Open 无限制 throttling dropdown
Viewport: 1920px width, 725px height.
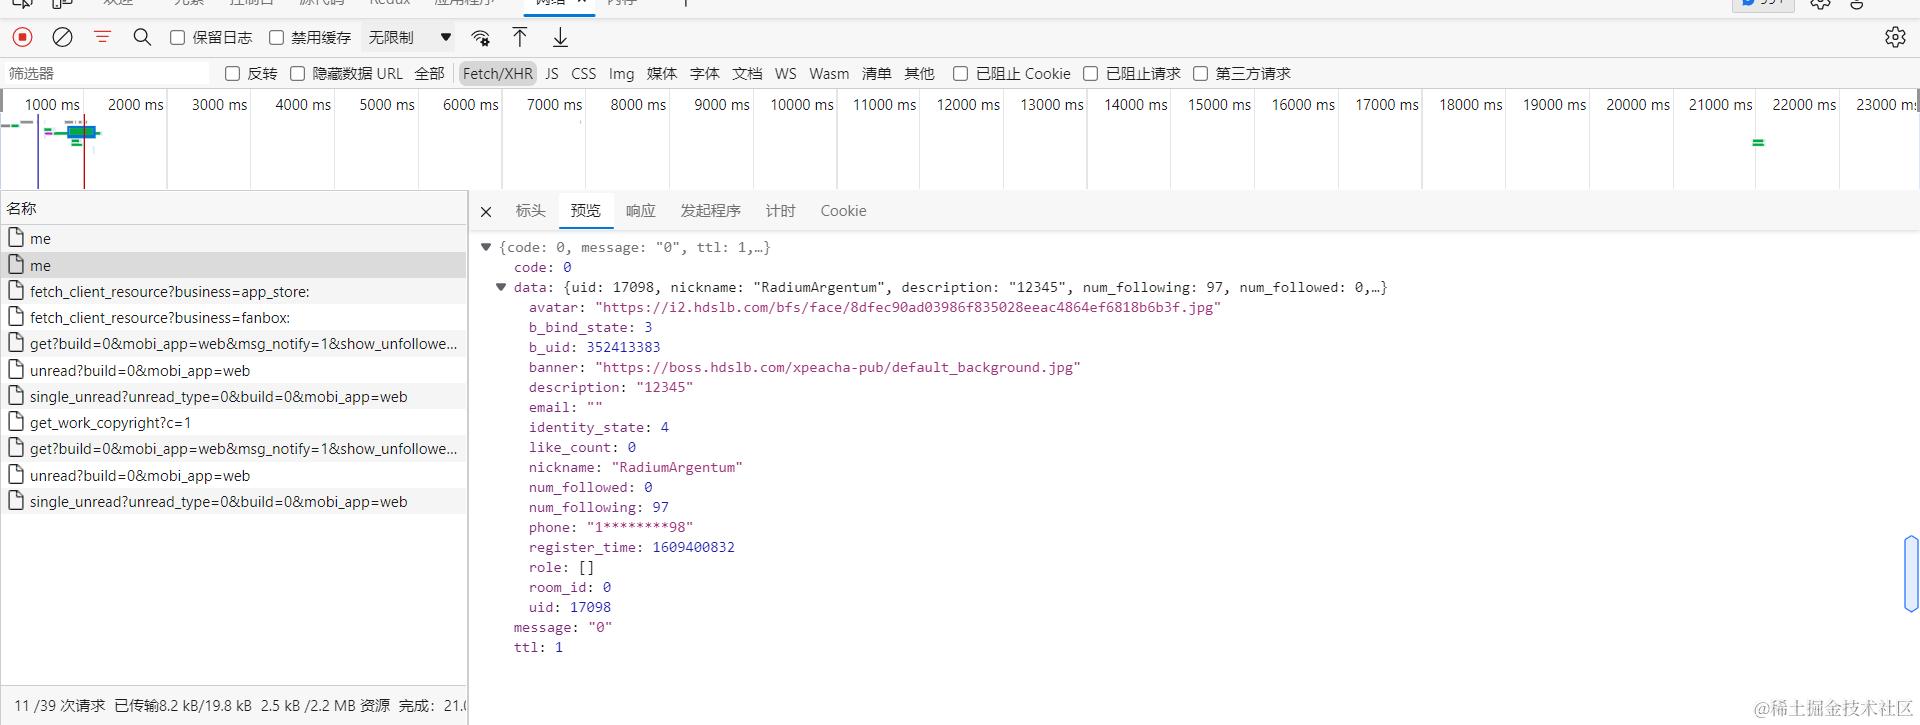[410, 37]
